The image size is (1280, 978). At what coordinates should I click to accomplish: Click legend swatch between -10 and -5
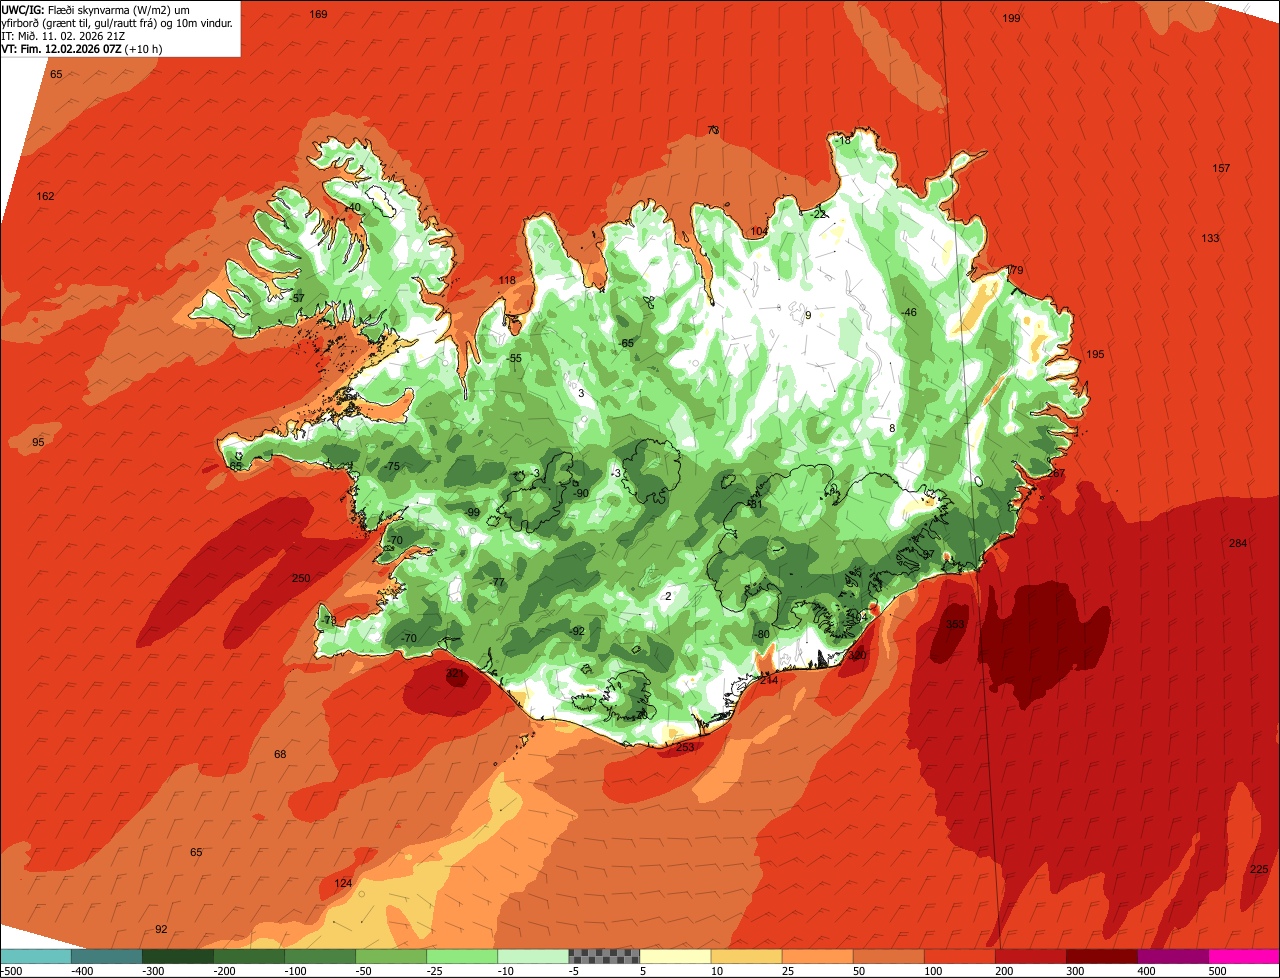(533, 956)
